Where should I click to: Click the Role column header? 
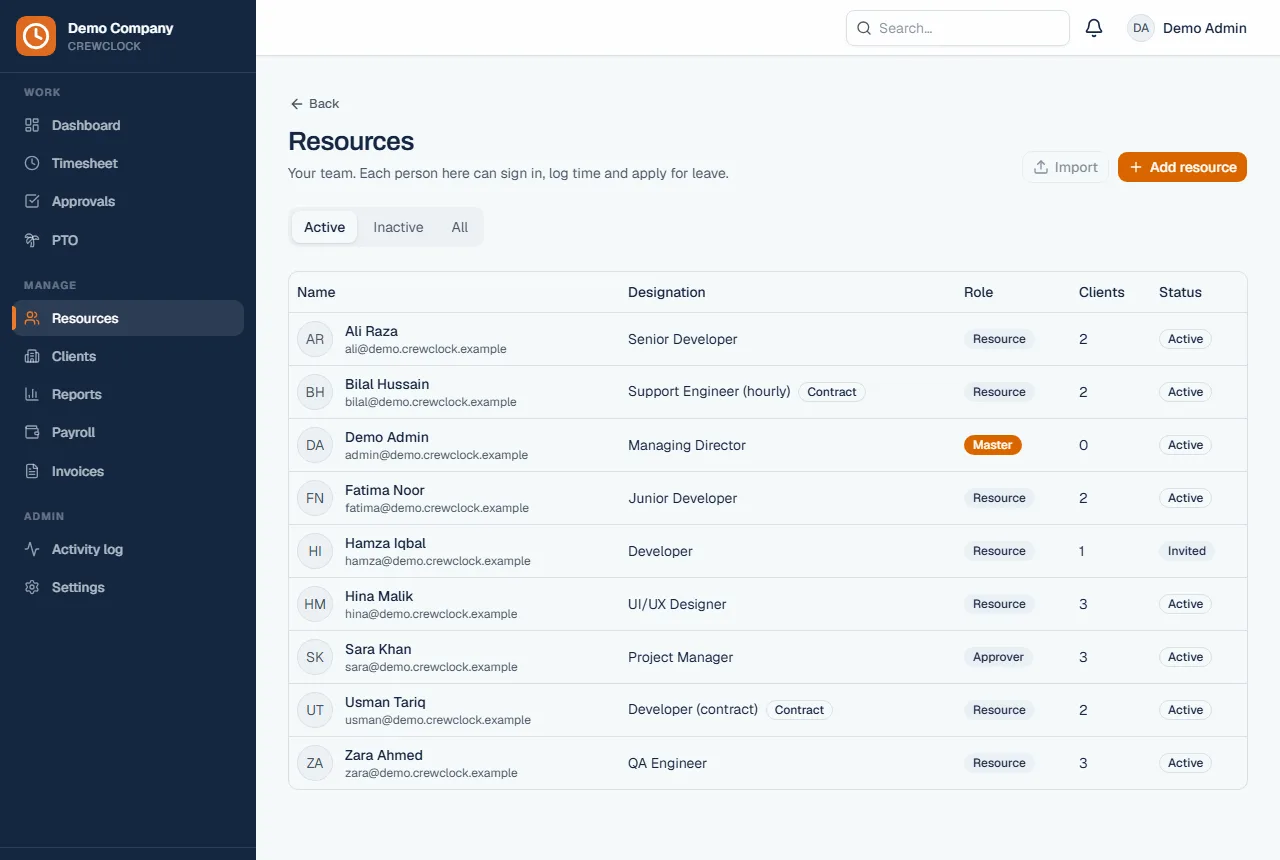[x=979, y=292]
